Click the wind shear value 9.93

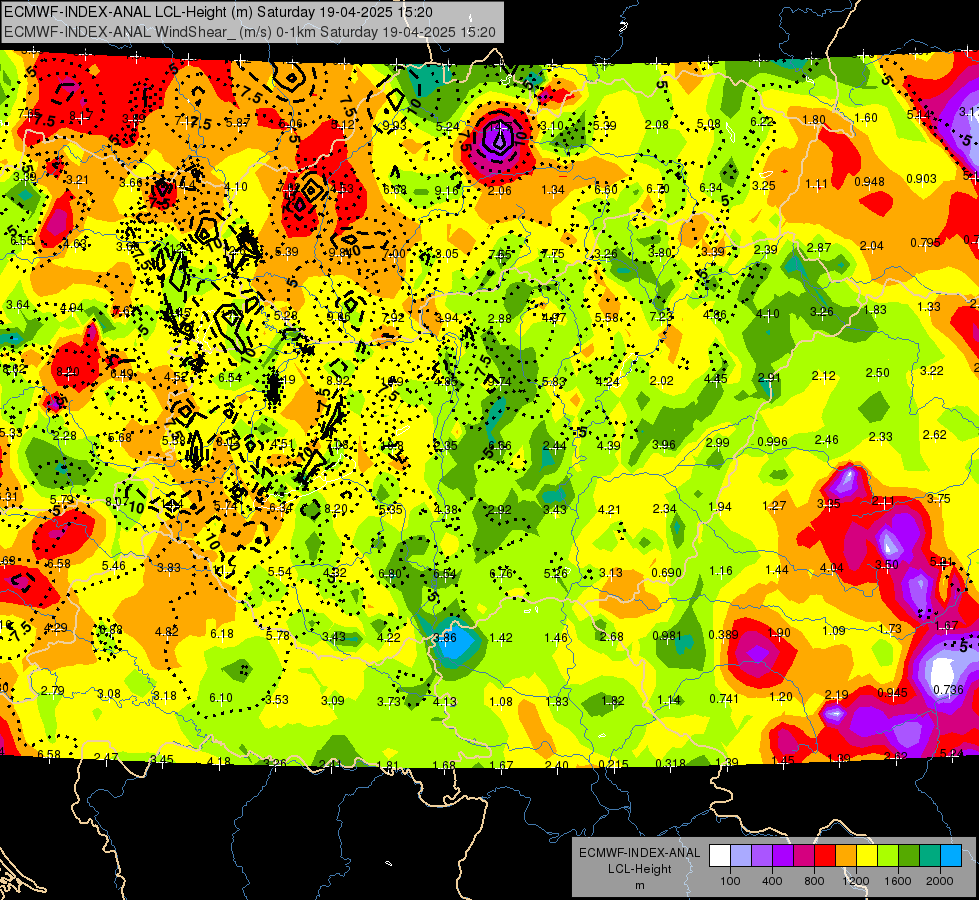395,126
